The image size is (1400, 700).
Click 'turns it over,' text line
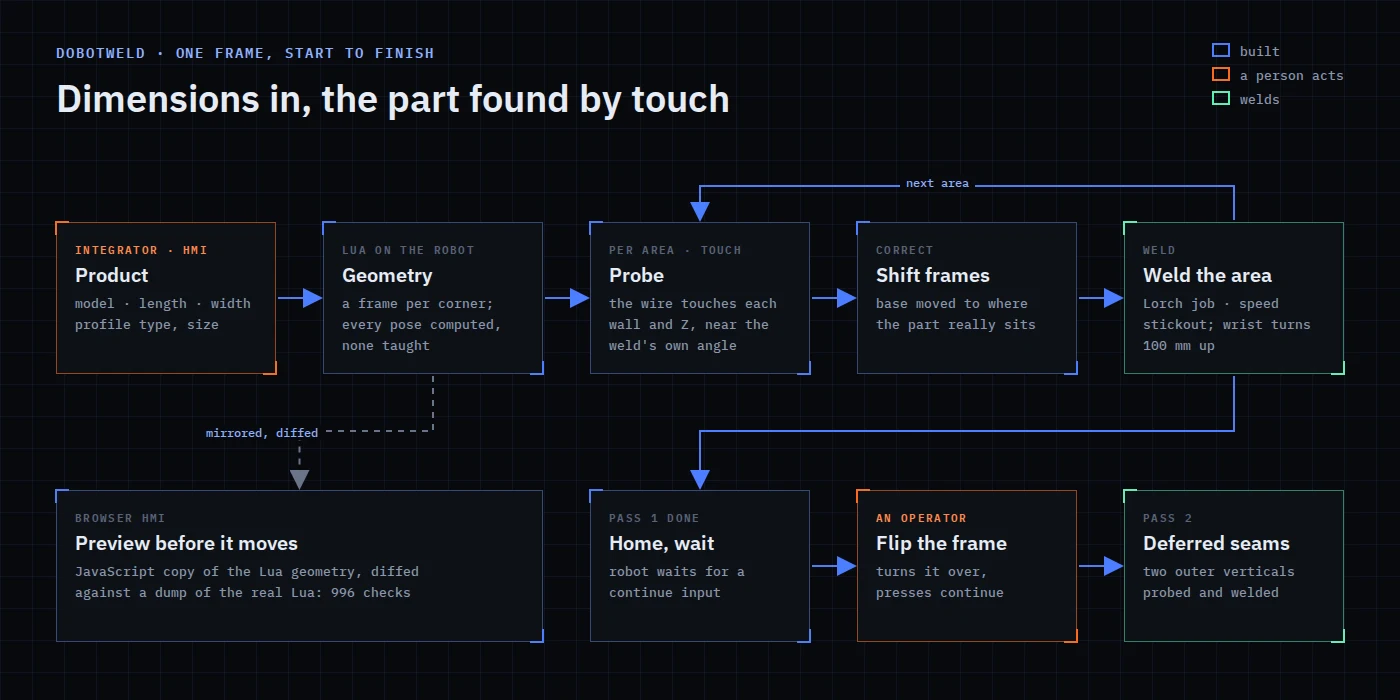932,571
